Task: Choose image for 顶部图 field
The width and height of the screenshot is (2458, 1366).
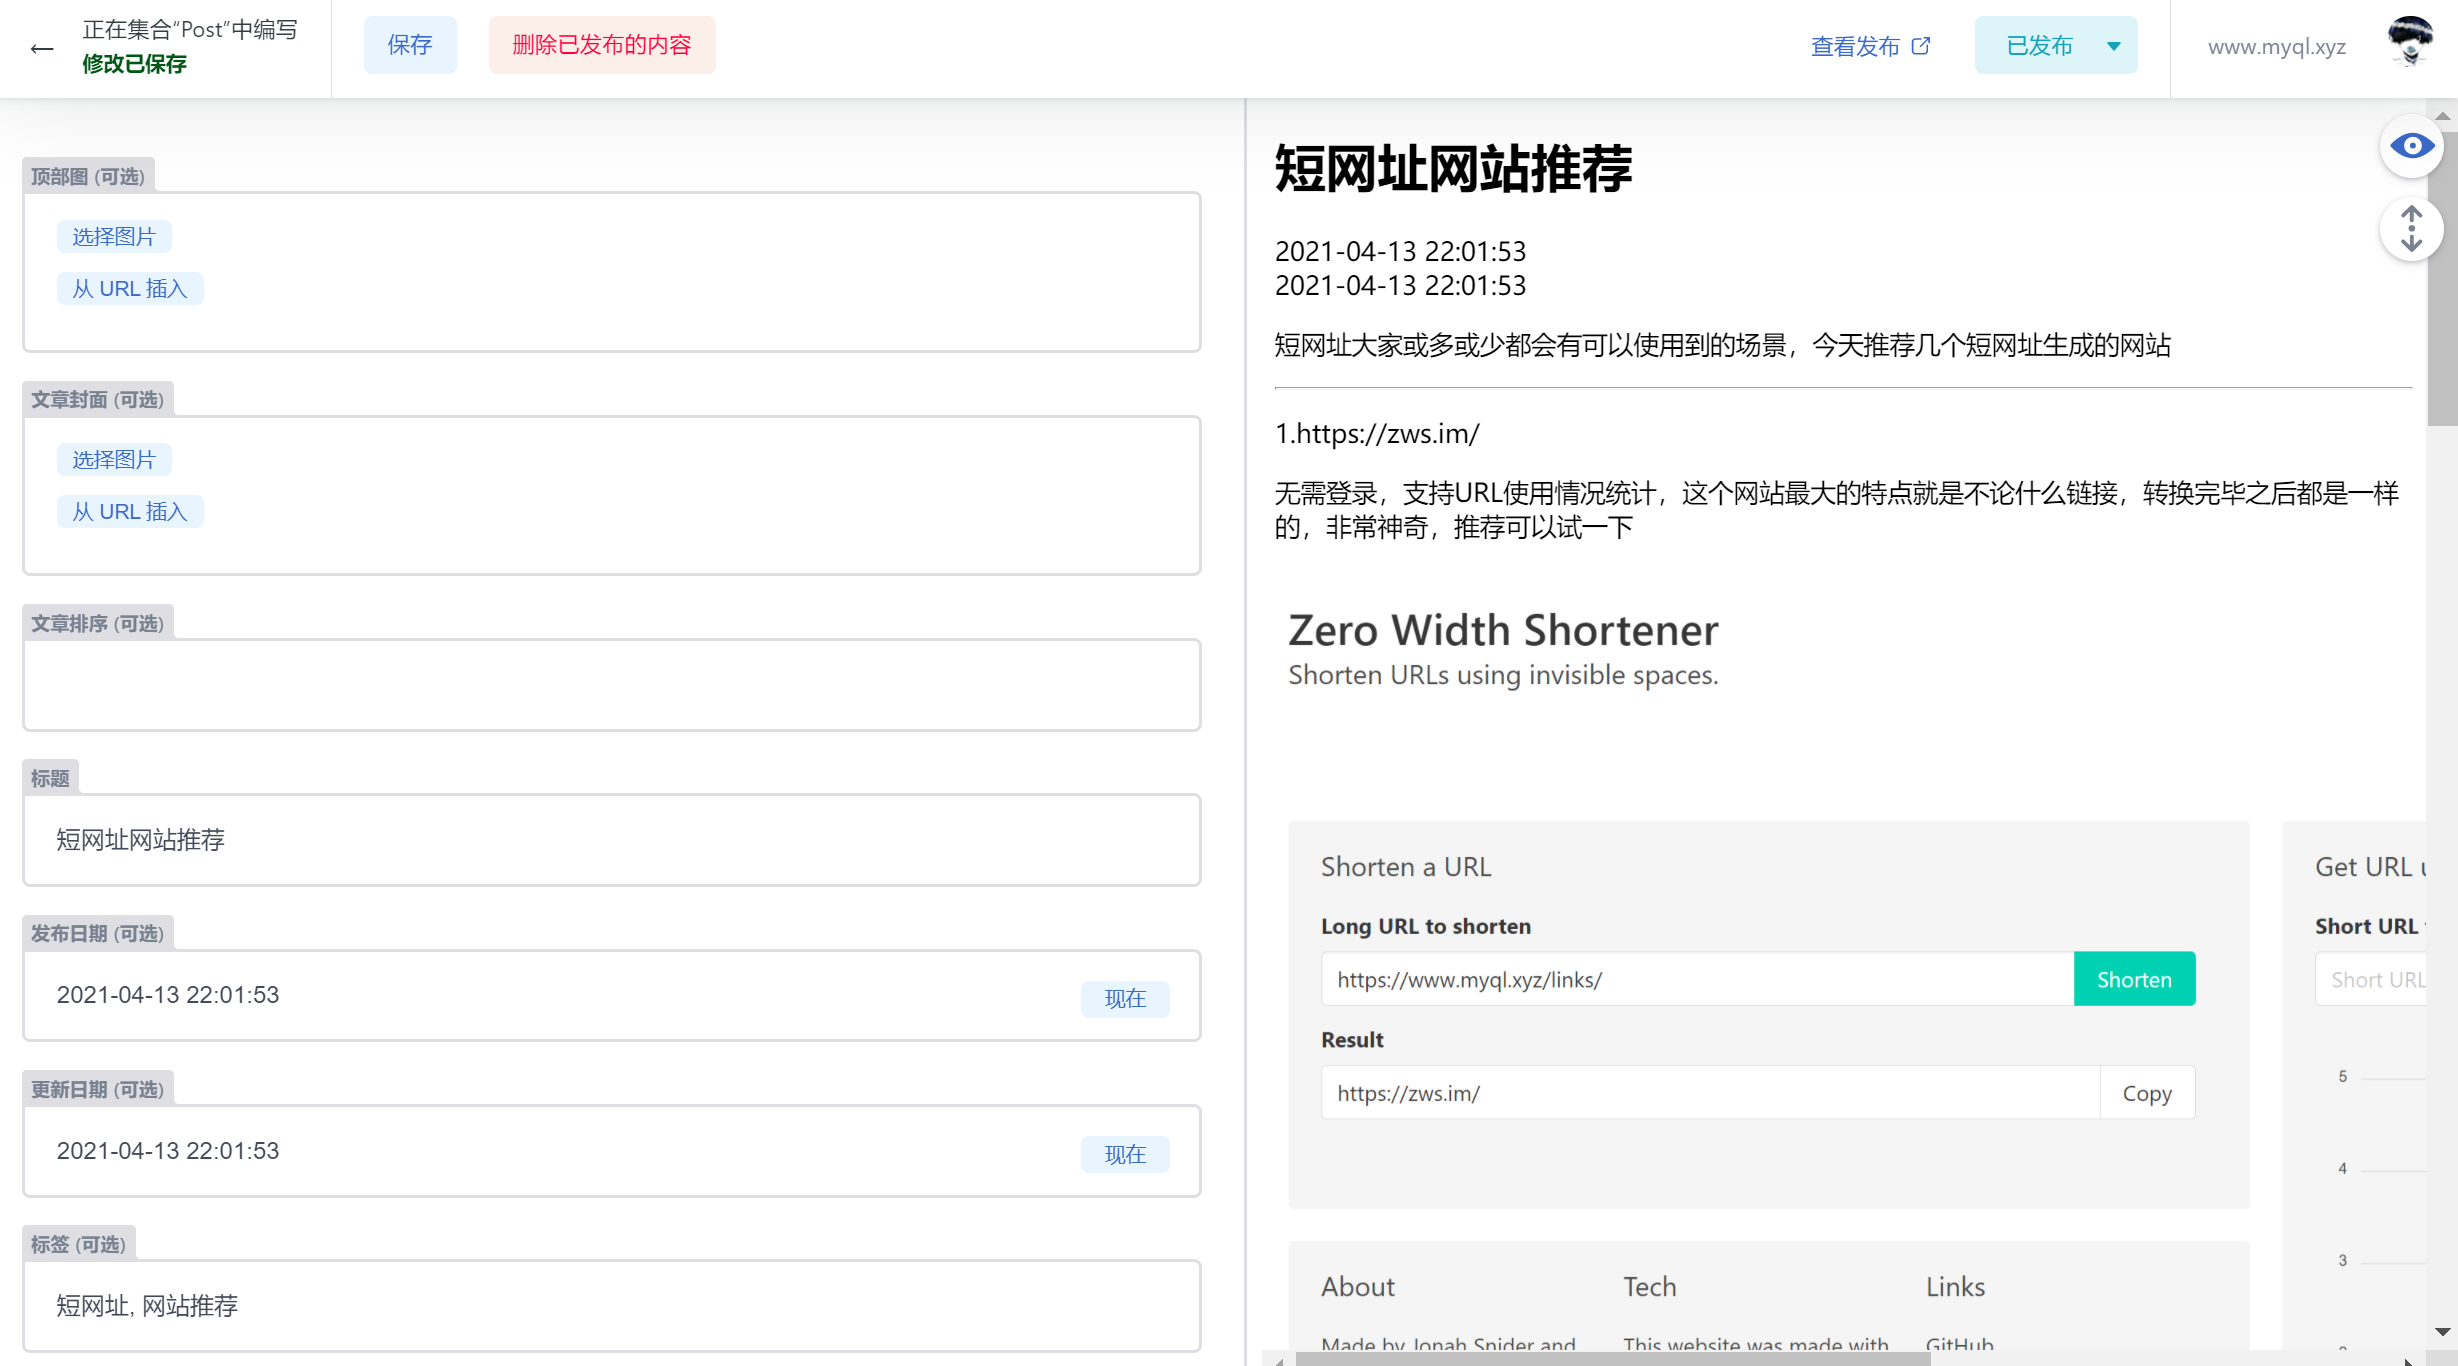Action: point(114,237)
